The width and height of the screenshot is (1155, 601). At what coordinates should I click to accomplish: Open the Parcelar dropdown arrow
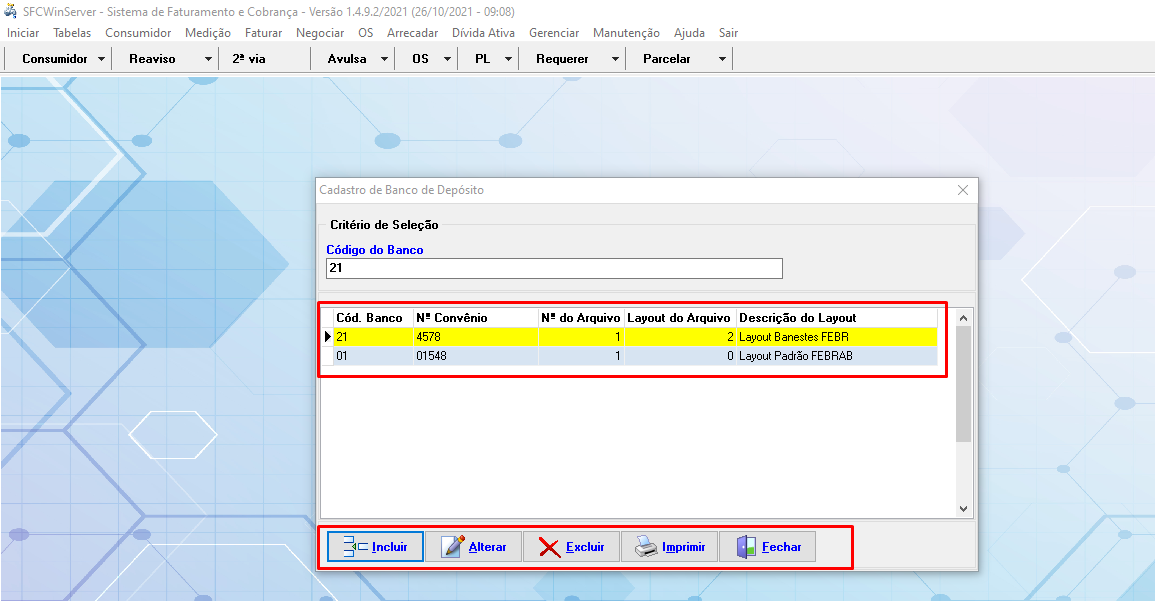[x=722, y=59]
